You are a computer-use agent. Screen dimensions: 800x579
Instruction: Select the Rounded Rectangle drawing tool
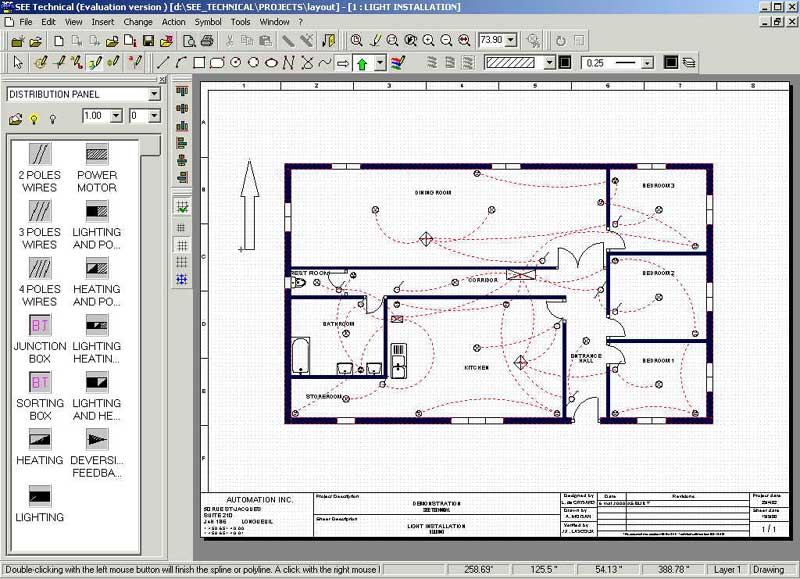tap(217, 62)
